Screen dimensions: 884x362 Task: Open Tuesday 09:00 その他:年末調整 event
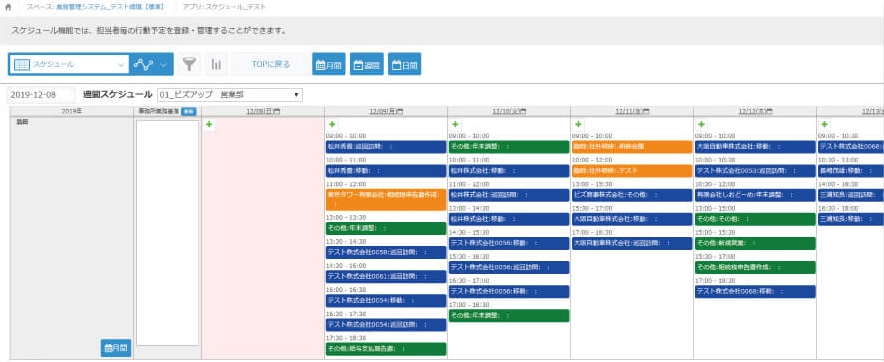coord(509,147)
